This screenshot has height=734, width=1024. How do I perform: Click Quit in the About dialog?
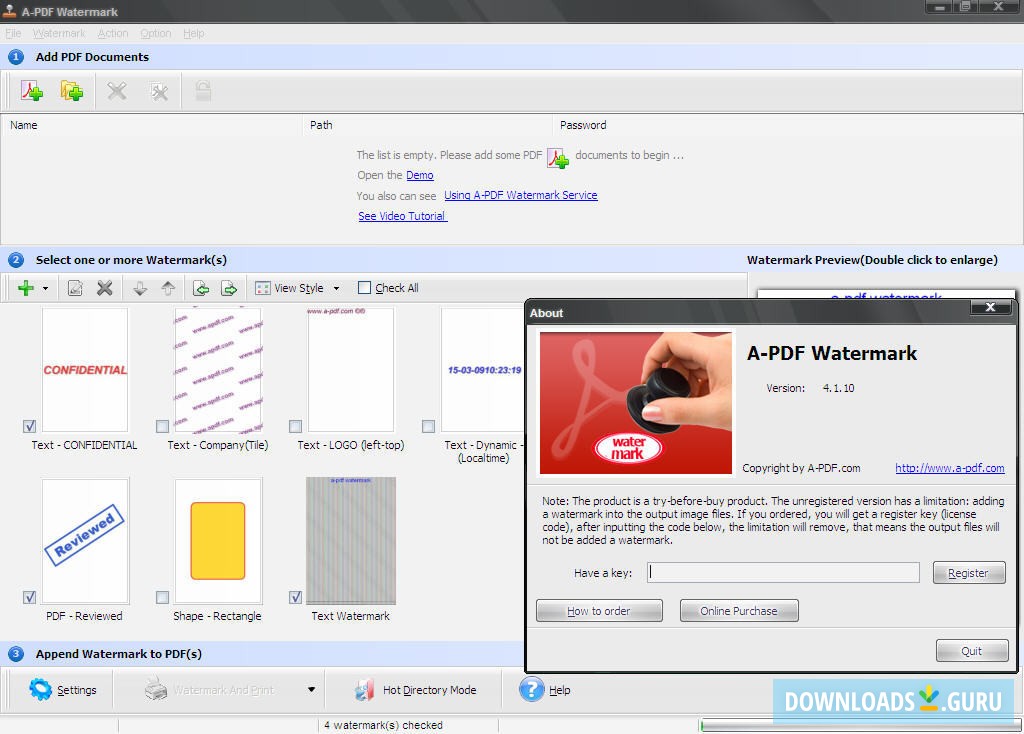click(972, 650)
